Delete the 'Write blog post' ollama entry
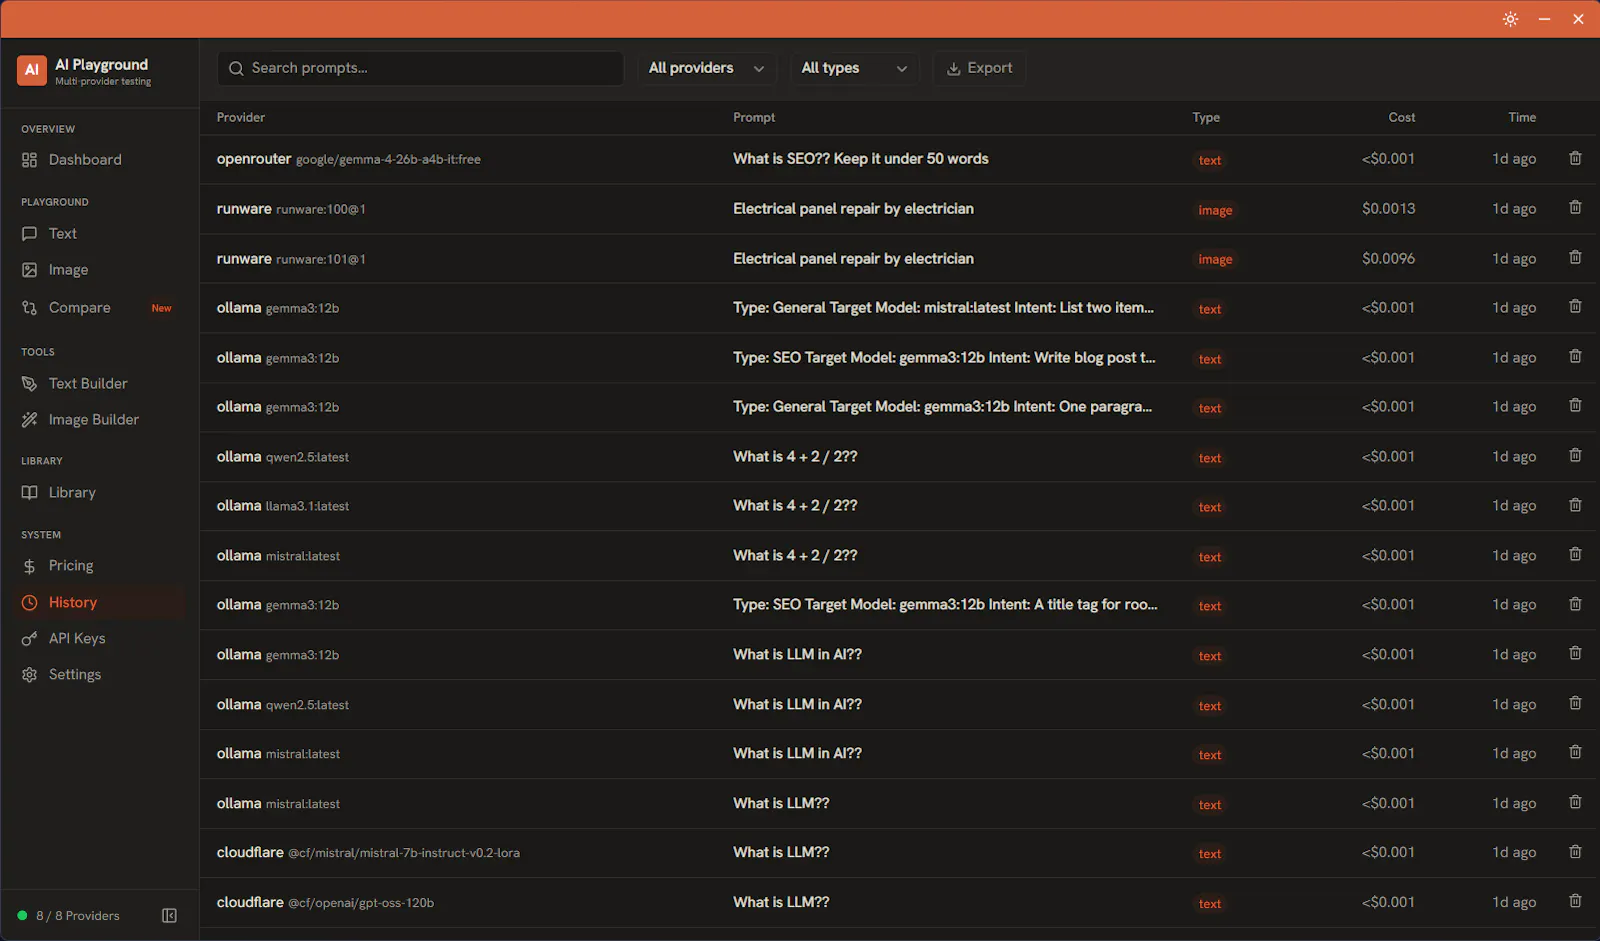1600x941 pixels. pos(1575,357)
